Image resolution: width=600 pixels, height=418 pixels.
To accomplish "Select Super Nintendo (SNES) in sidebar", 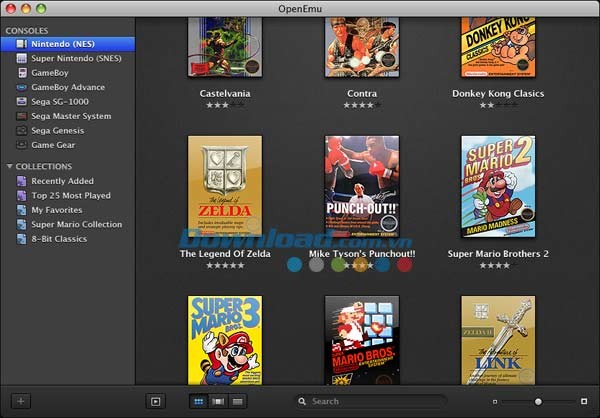I will click(x=68, y=58).
